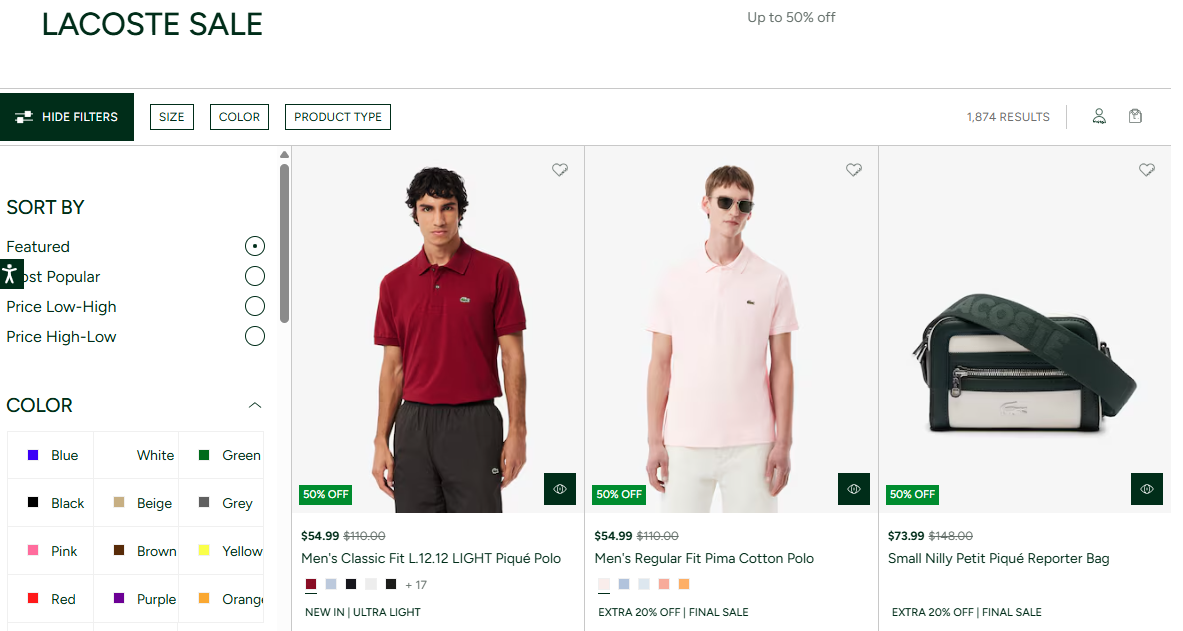Image resolution: width=1183 pixels, height=631 pixels.
Task: Open the user account icon
Action: (1099, 117)
